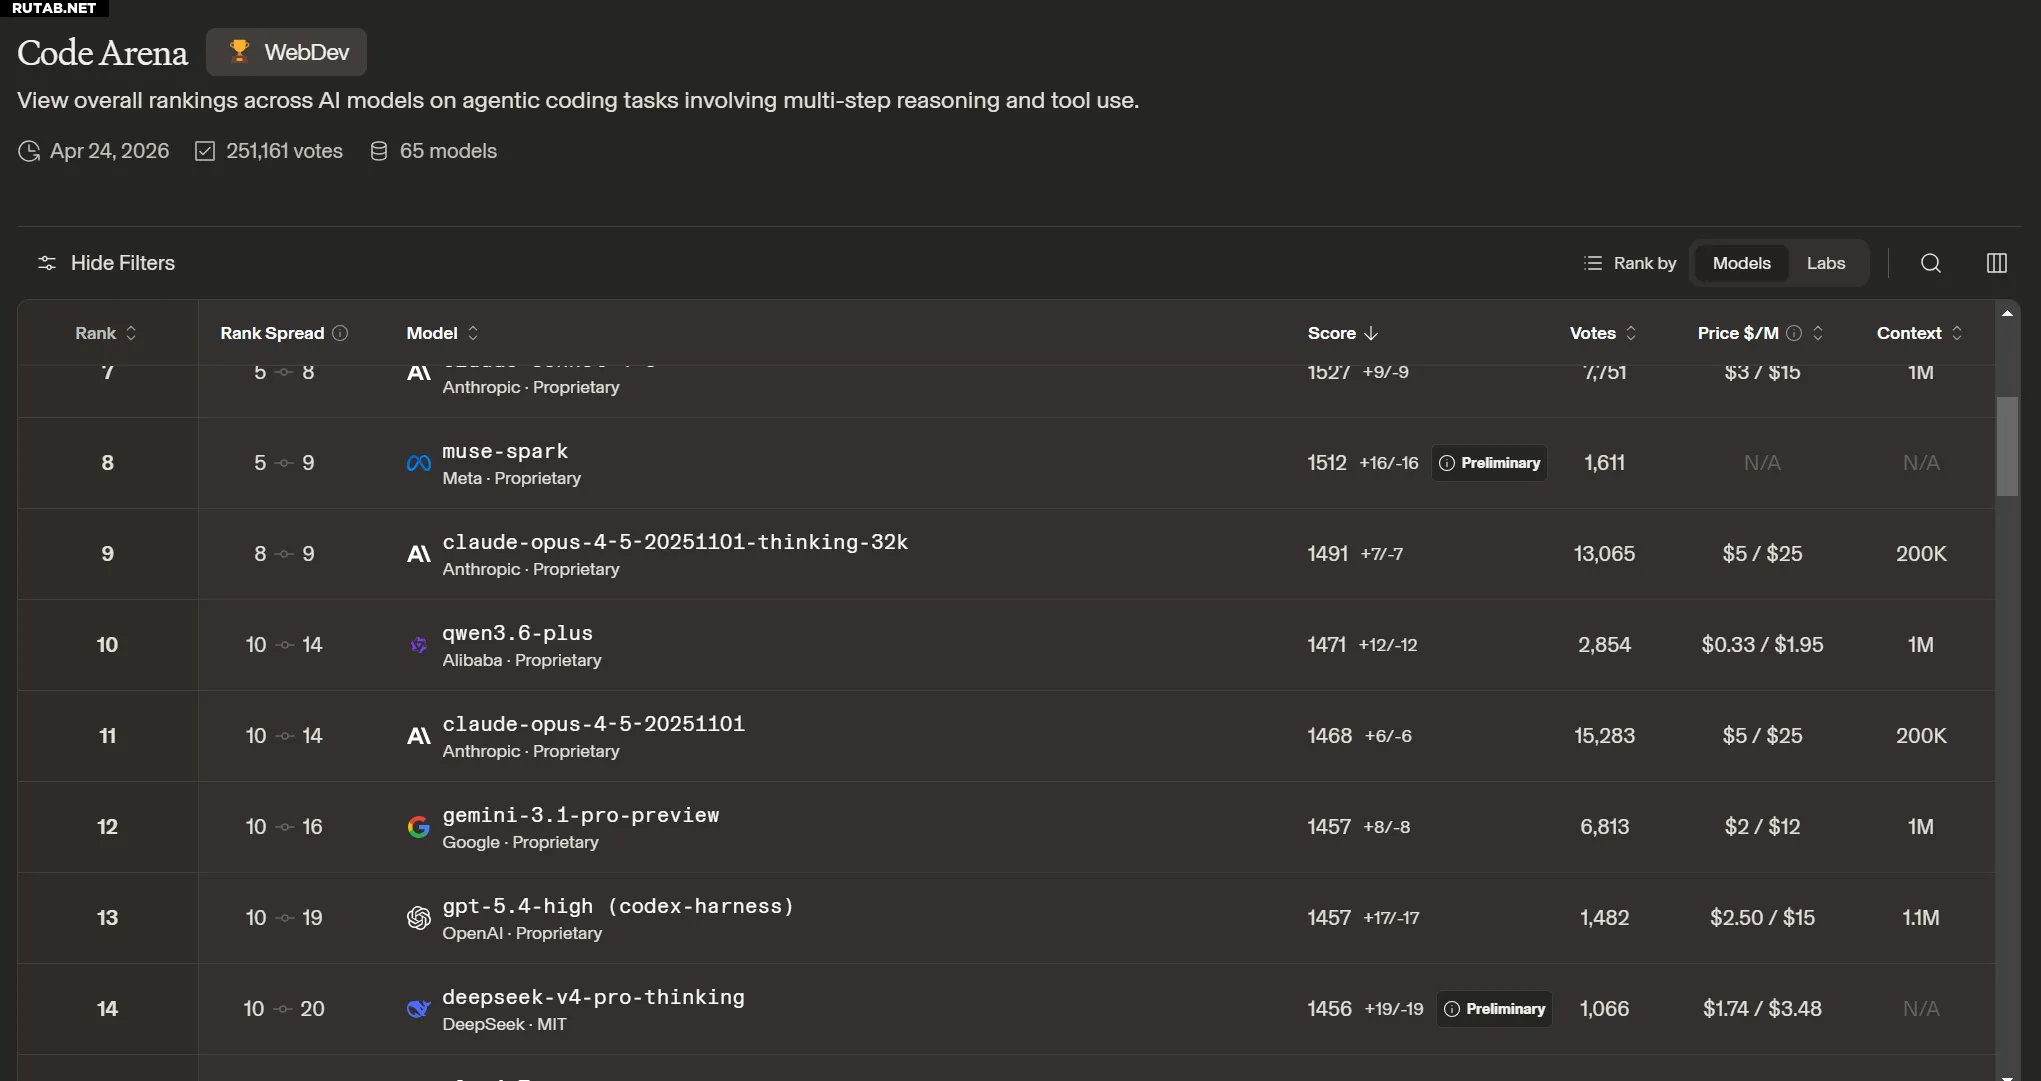
Task: Click the search magnifier icon
Action: coord(1931,263)
